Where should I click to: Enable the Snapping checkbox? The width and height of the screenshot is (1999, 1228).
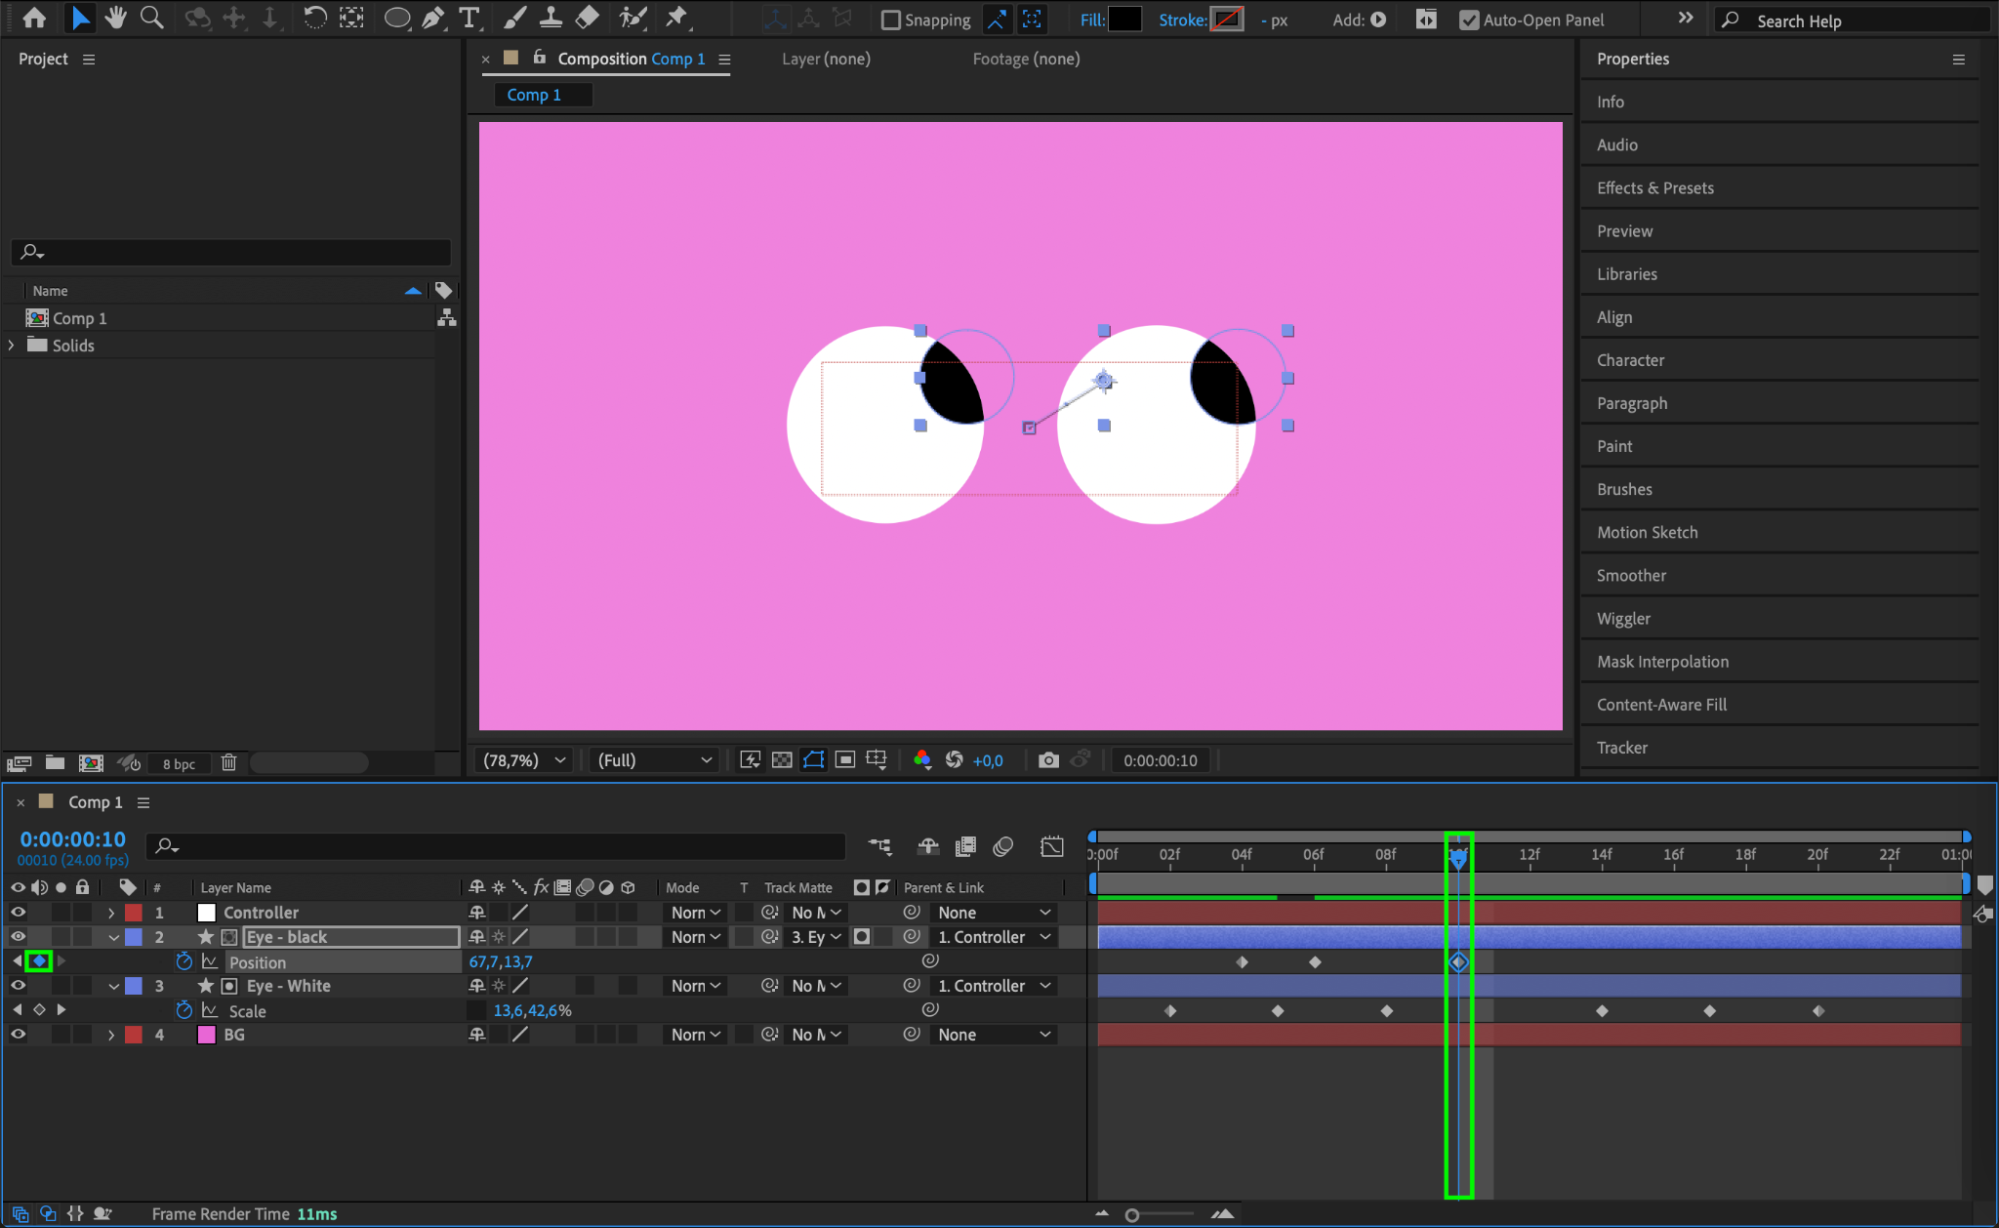pos(891,20)
